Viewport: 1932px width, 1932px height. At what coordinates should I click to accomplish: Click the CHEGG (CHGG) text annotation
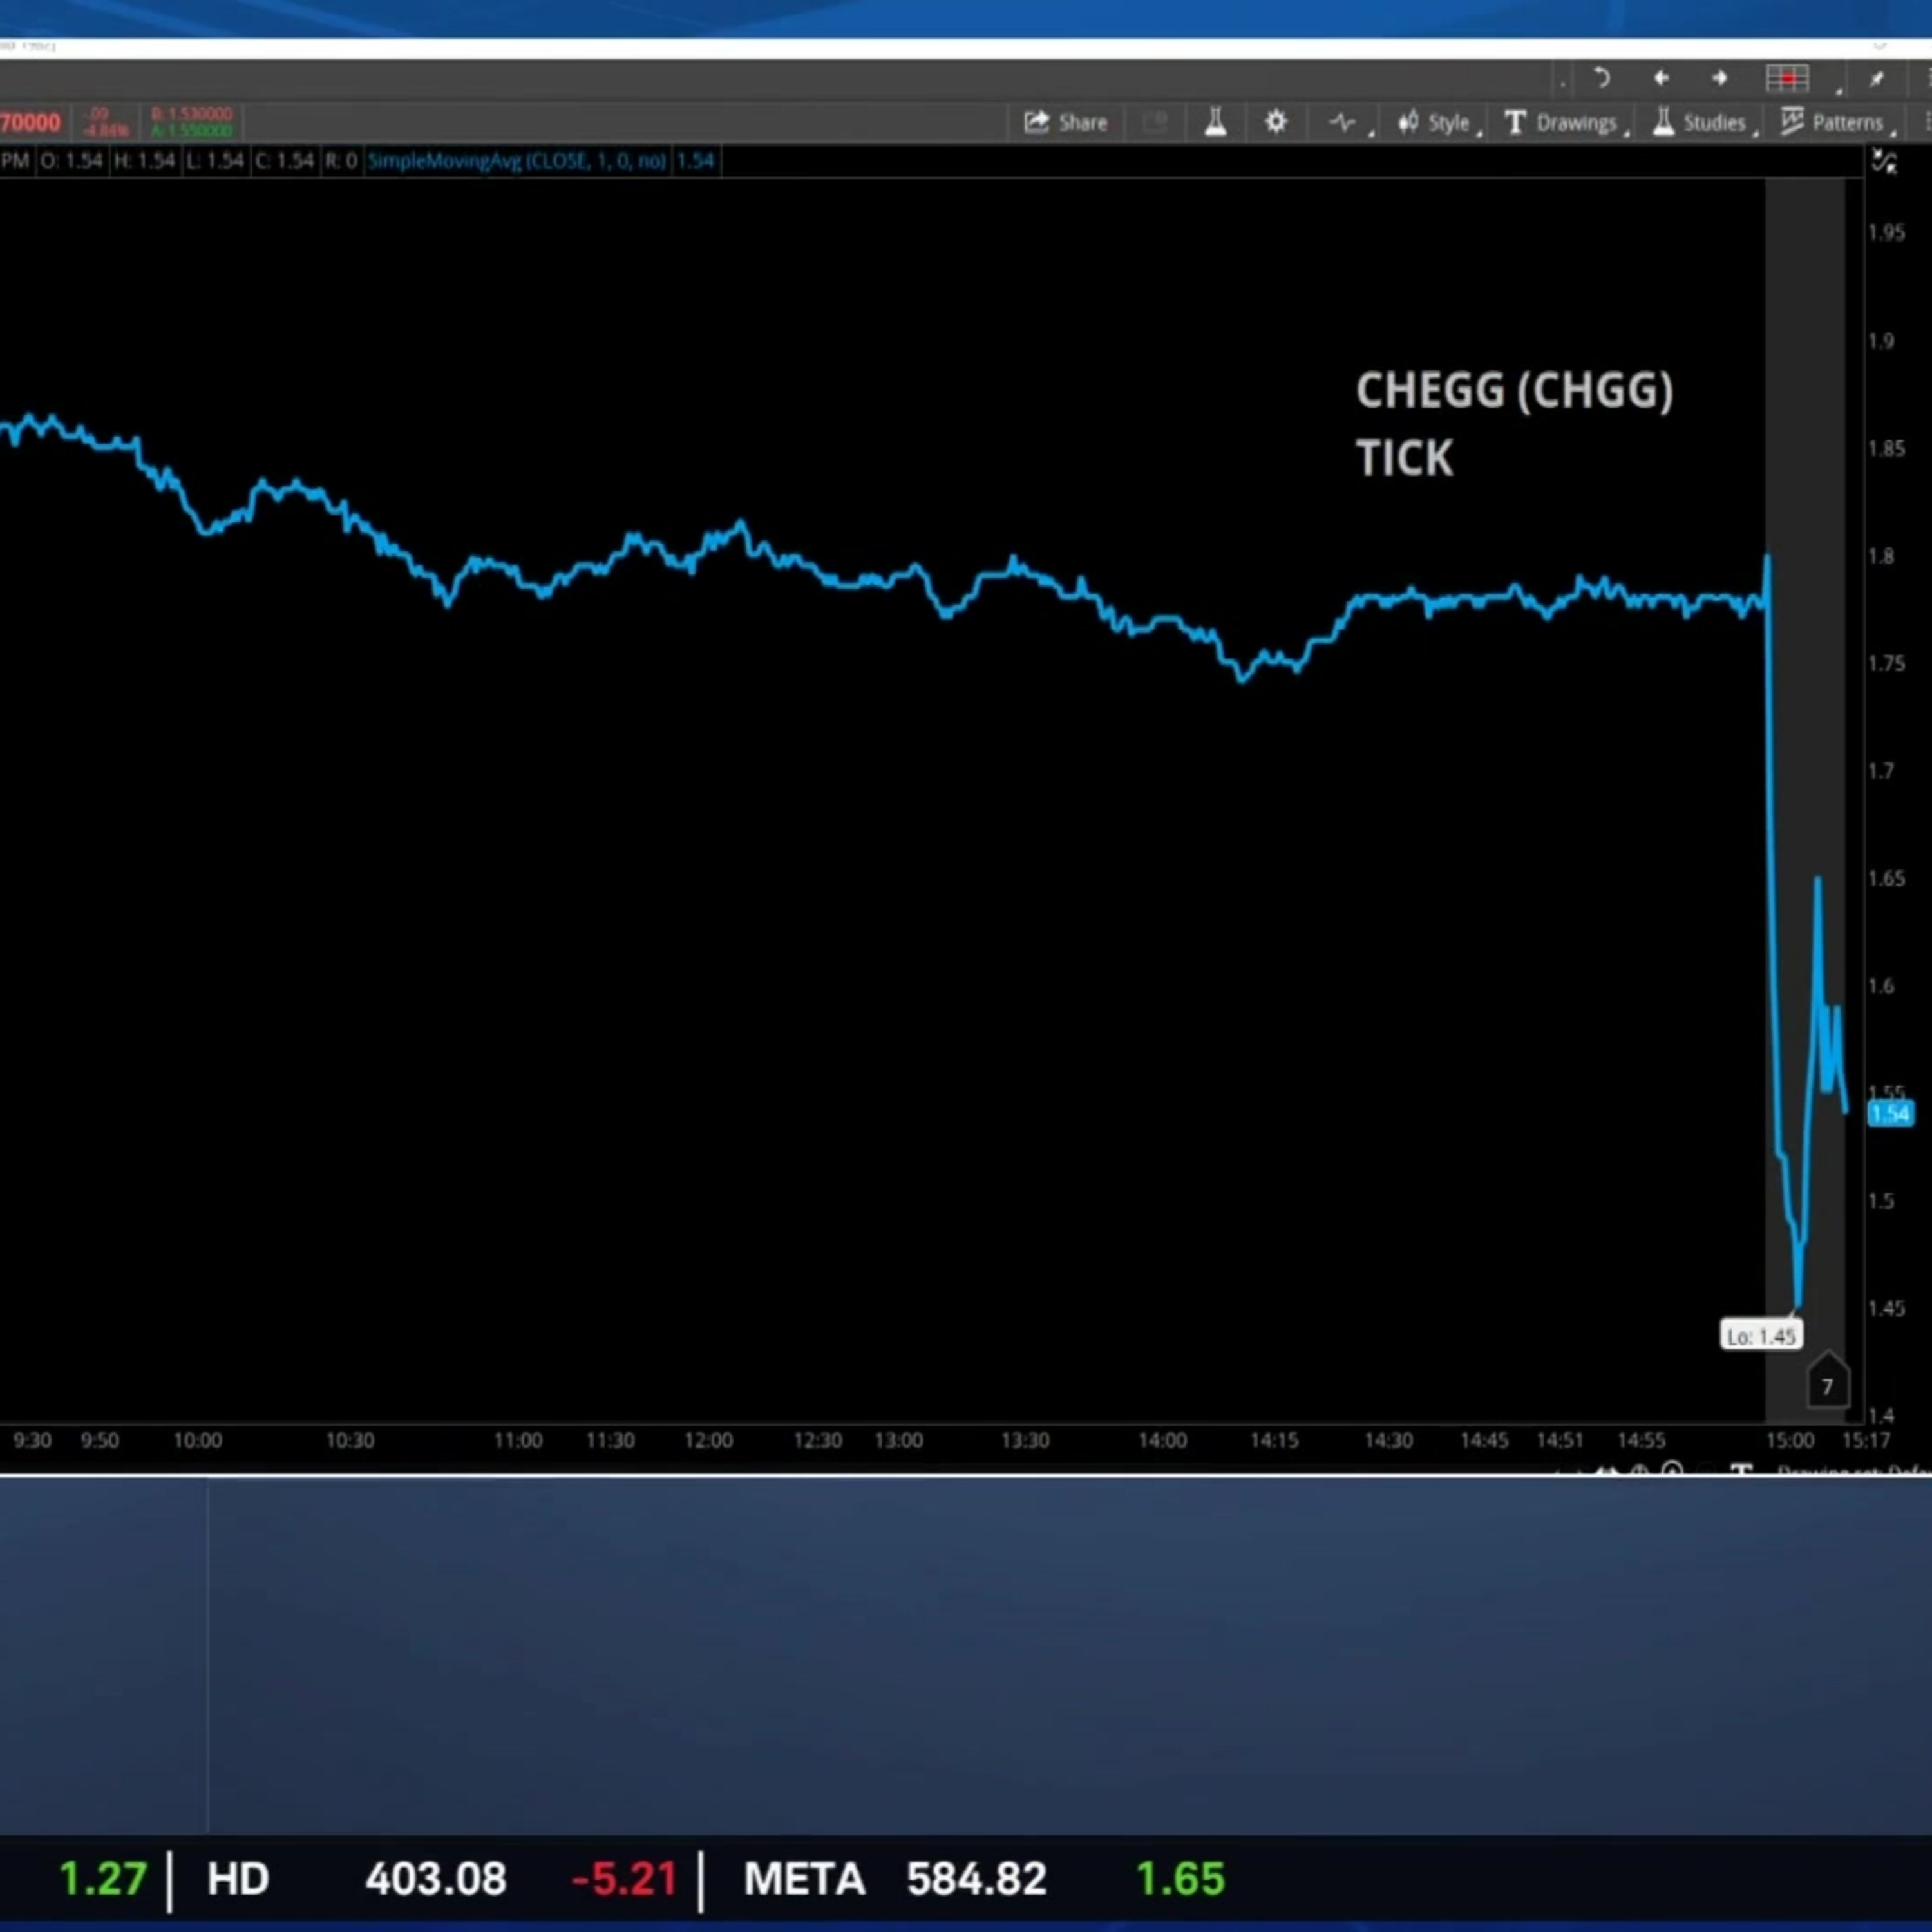pos(1514,391)
